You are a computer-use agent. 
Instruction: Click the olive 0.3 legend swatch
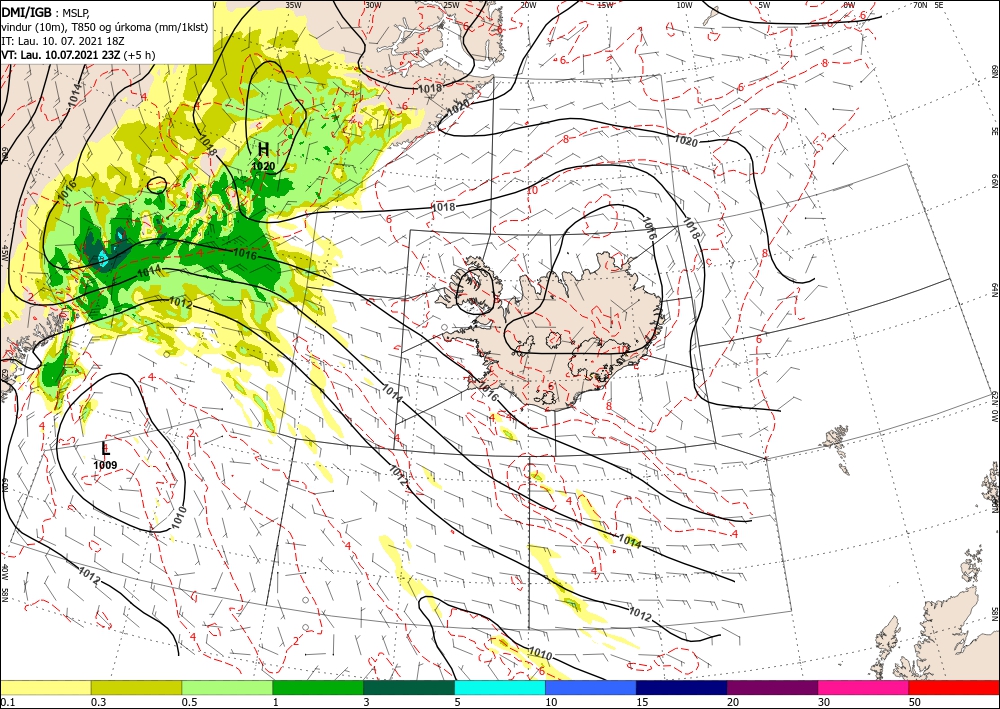click(x=136, y=687)
